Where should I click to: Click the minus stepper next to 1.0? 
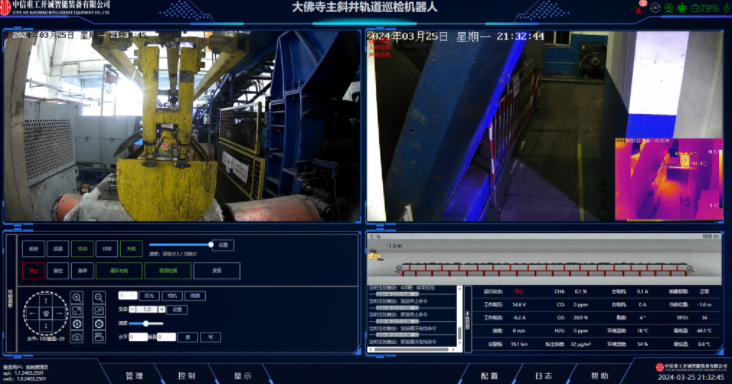click(x=133, y=309)
